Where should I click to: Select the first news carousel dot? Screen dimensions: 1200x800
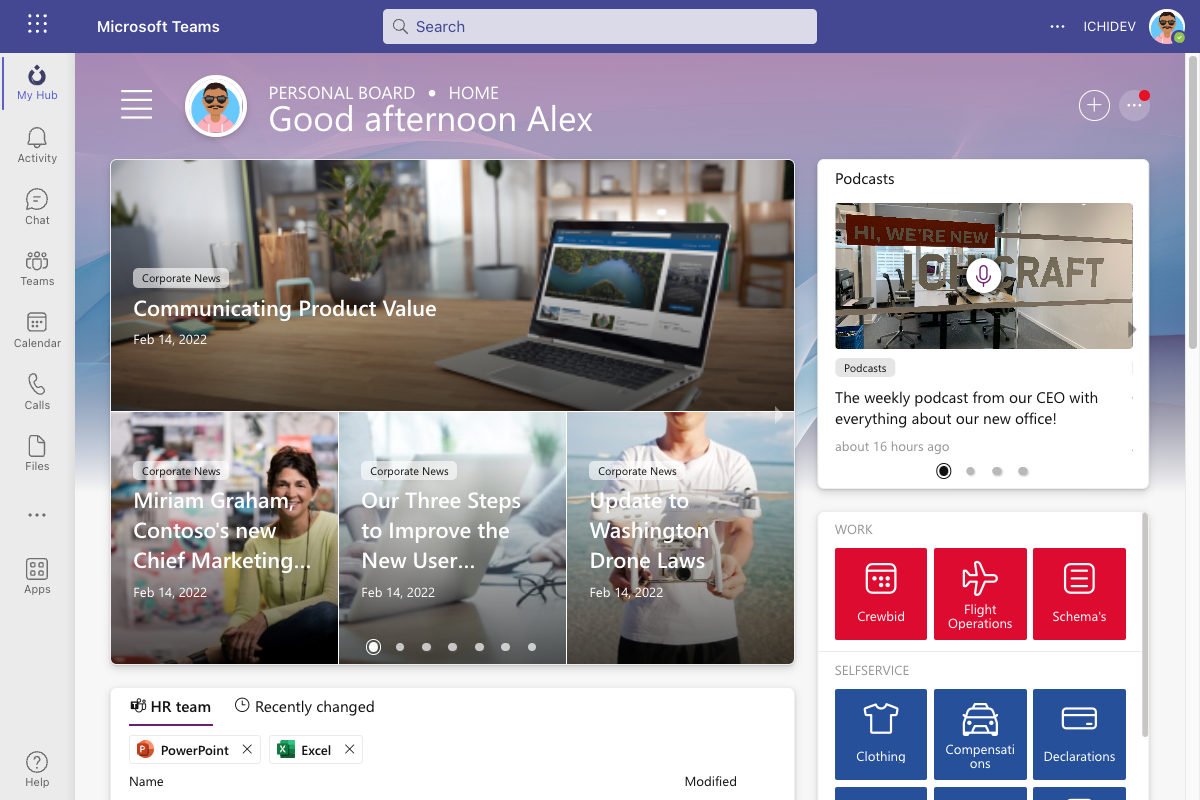pyautogui.click(x=374, y=647)
